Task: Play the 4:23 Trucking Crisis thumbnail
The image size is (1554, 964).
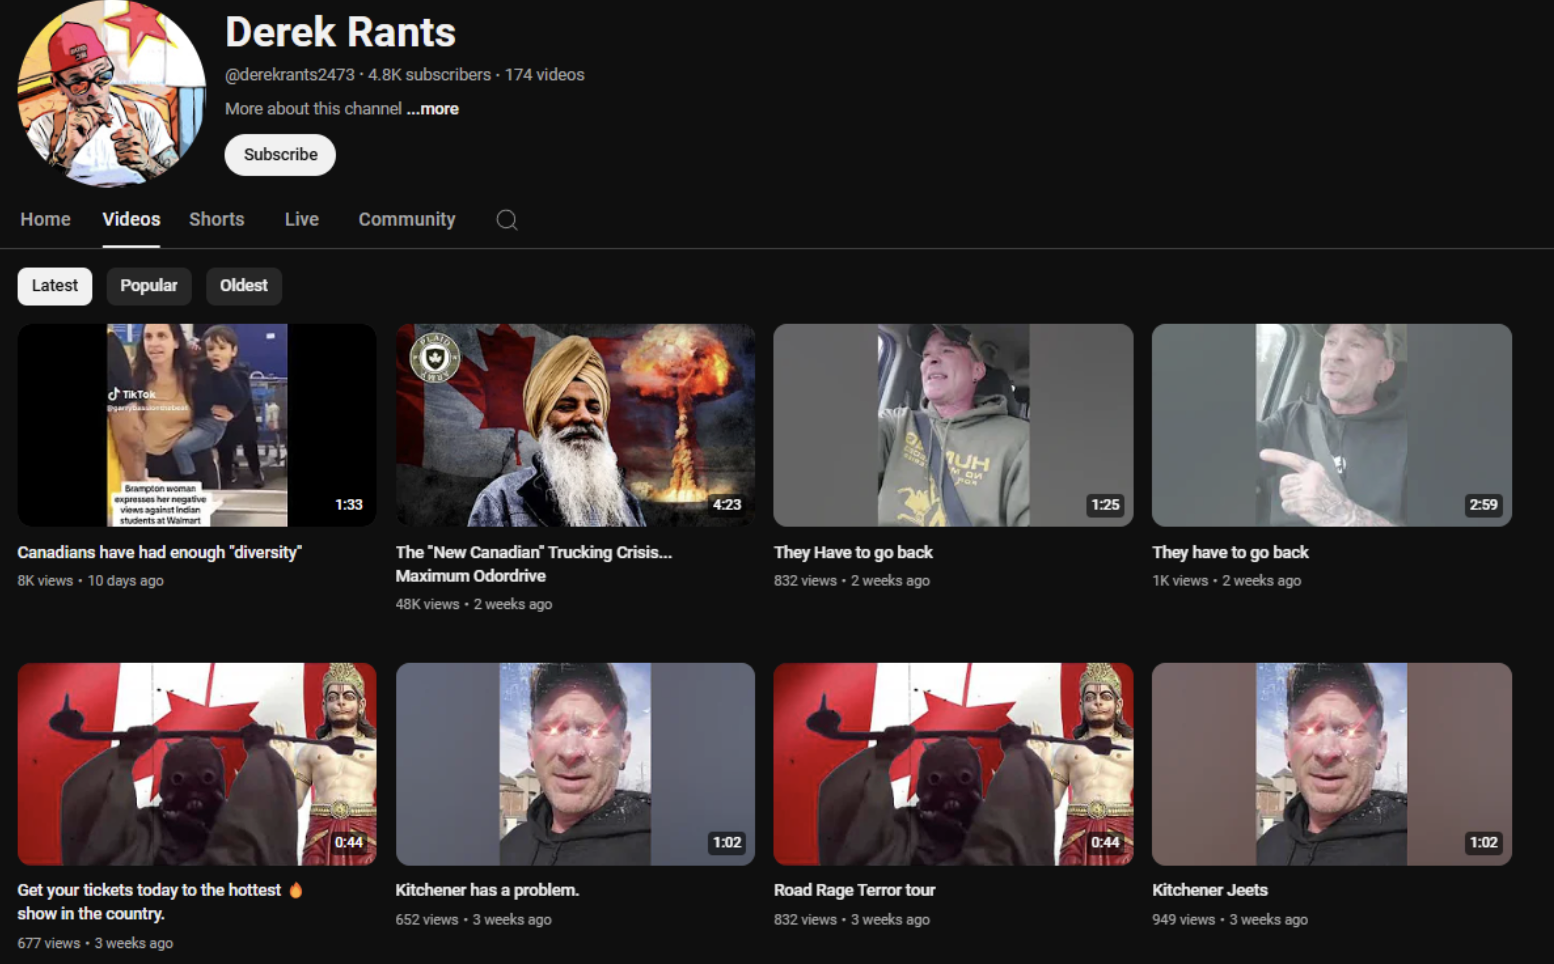Action: 575,425
